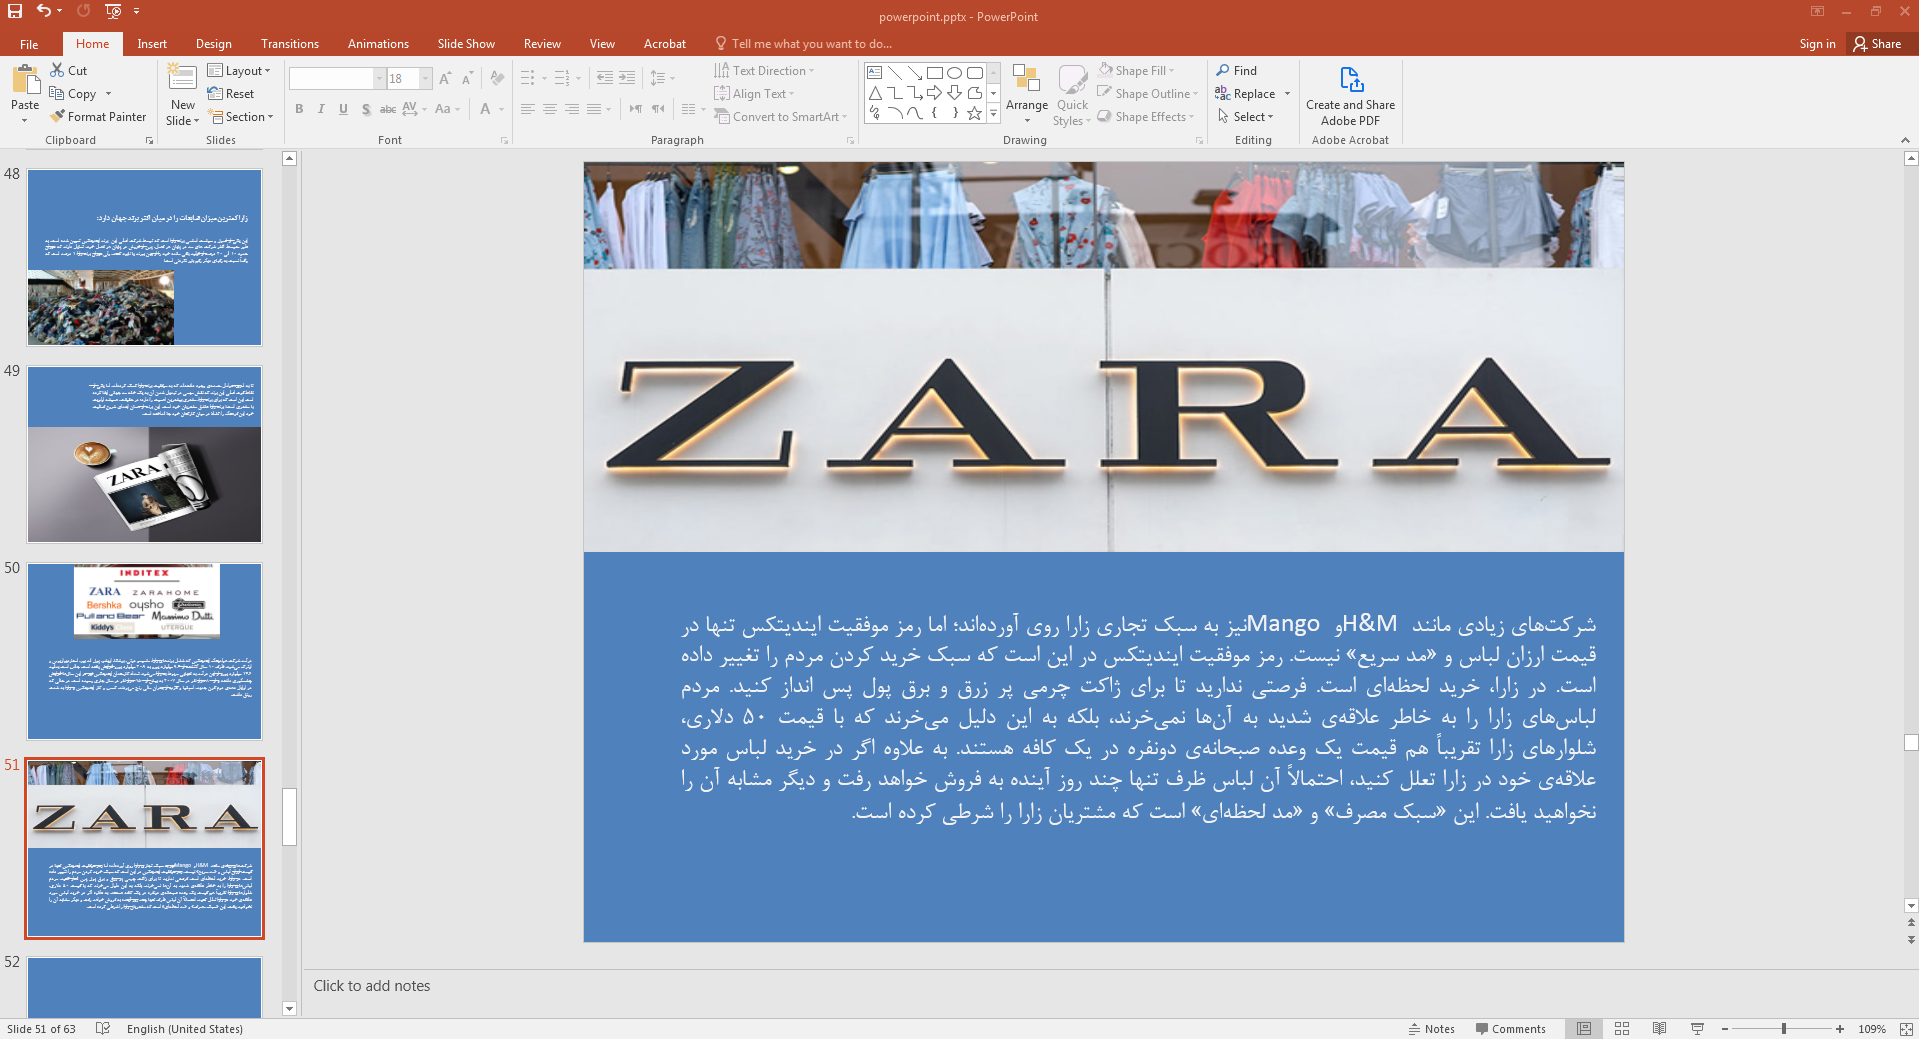Switch to Normal view icon
The image size is (1919, 1039).
(x=1584, y=1029)
